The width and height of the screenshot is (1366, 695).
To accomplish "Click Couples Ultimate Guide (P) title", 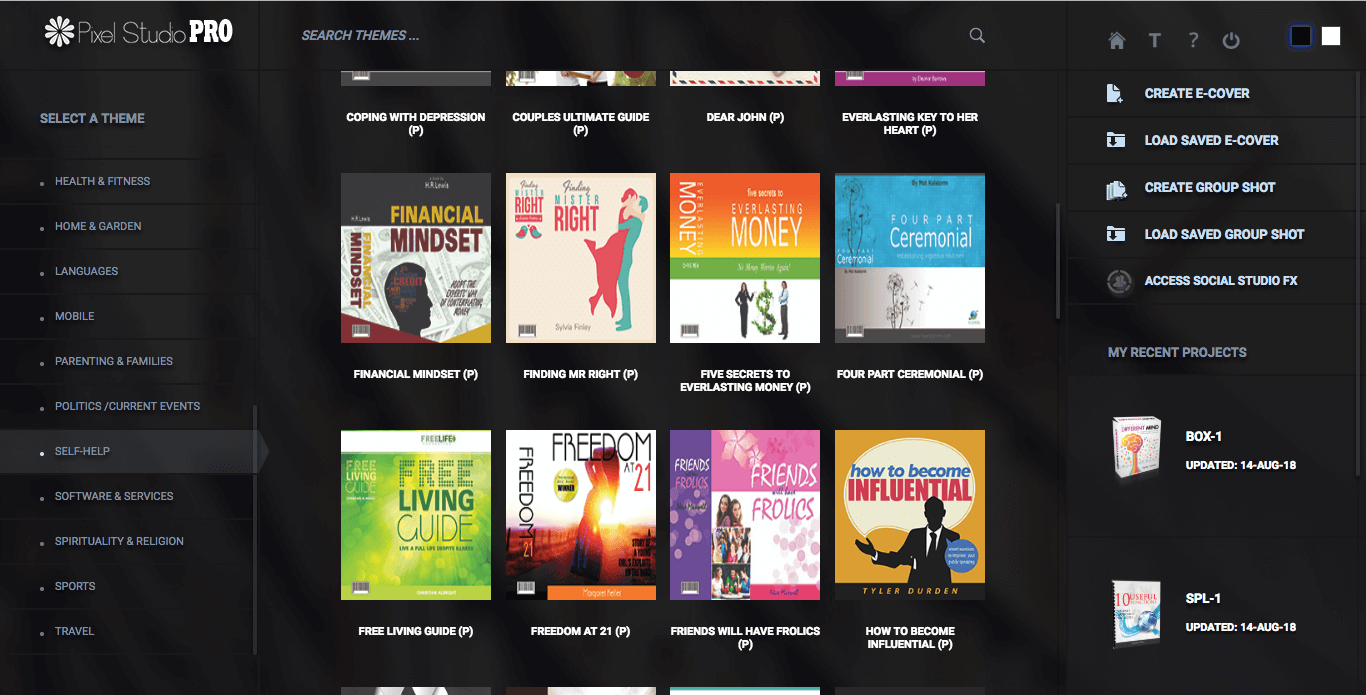I will point(581,124).
